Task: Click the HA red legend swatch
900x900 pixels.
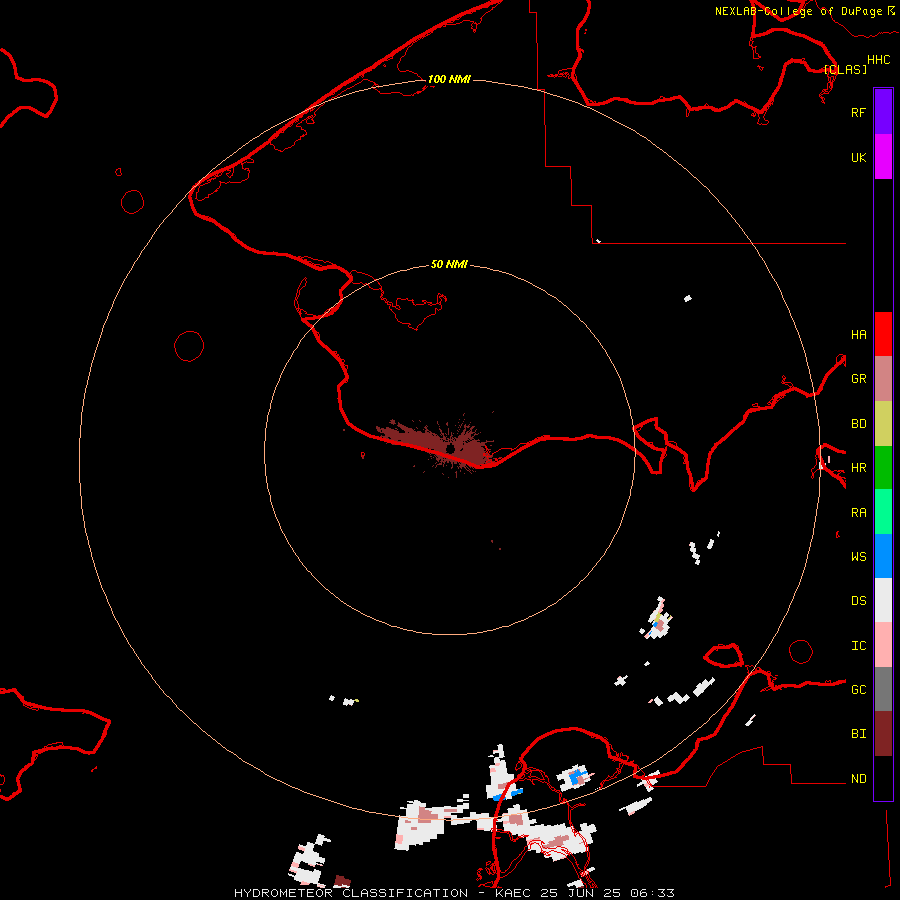Action: click(x=883, y=334)
